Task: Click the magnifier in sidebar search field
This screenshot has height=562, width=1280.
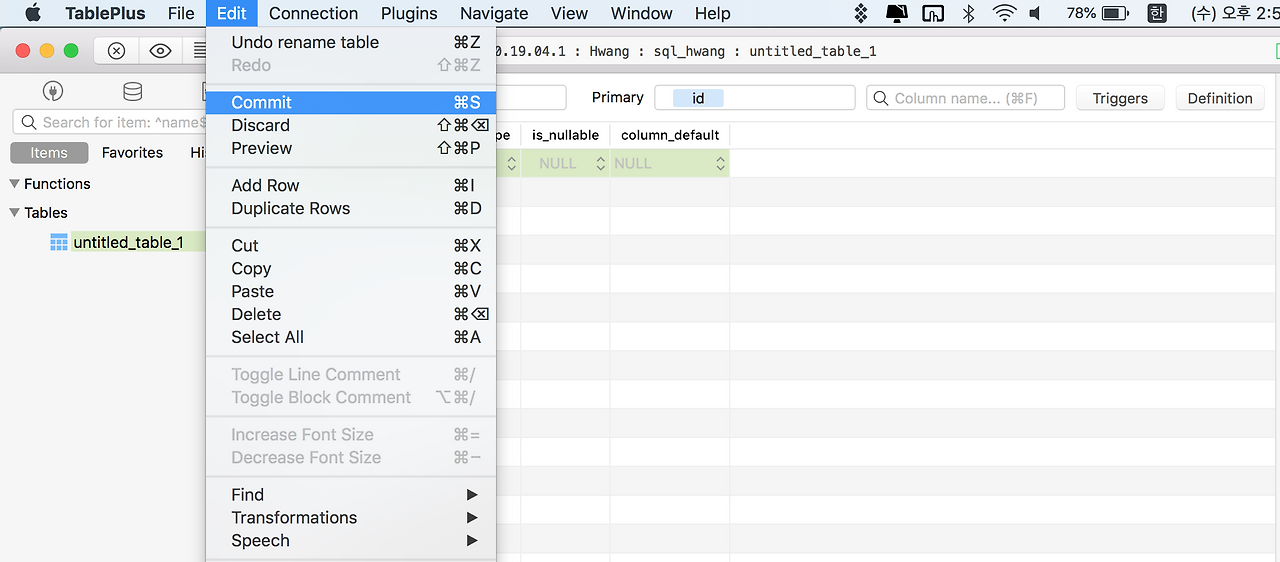Action: pos(28,122)
